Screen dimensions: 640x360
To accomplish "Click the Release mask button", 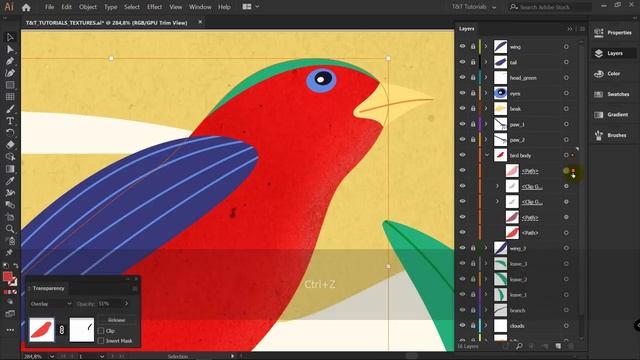I will [117, 320].
